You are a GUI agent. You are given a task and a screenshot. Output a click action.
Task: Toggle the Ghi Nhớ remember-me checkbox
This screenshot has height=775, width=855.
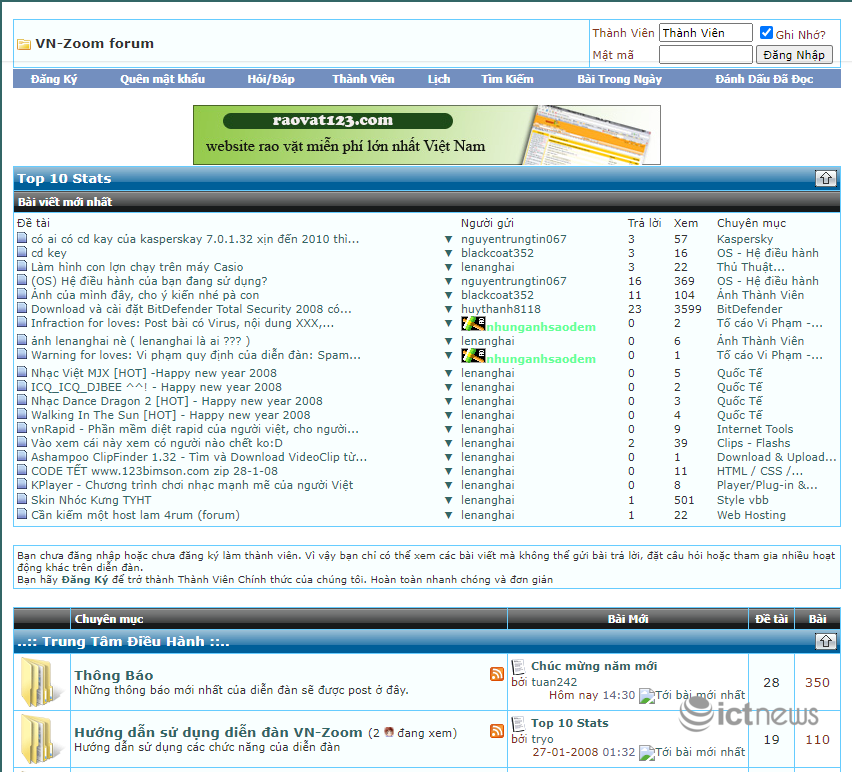[x=766, y=33]
